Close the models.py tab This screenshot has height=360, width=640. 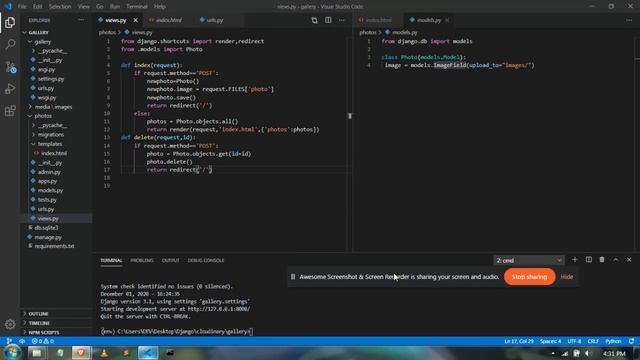pos(447,20)
